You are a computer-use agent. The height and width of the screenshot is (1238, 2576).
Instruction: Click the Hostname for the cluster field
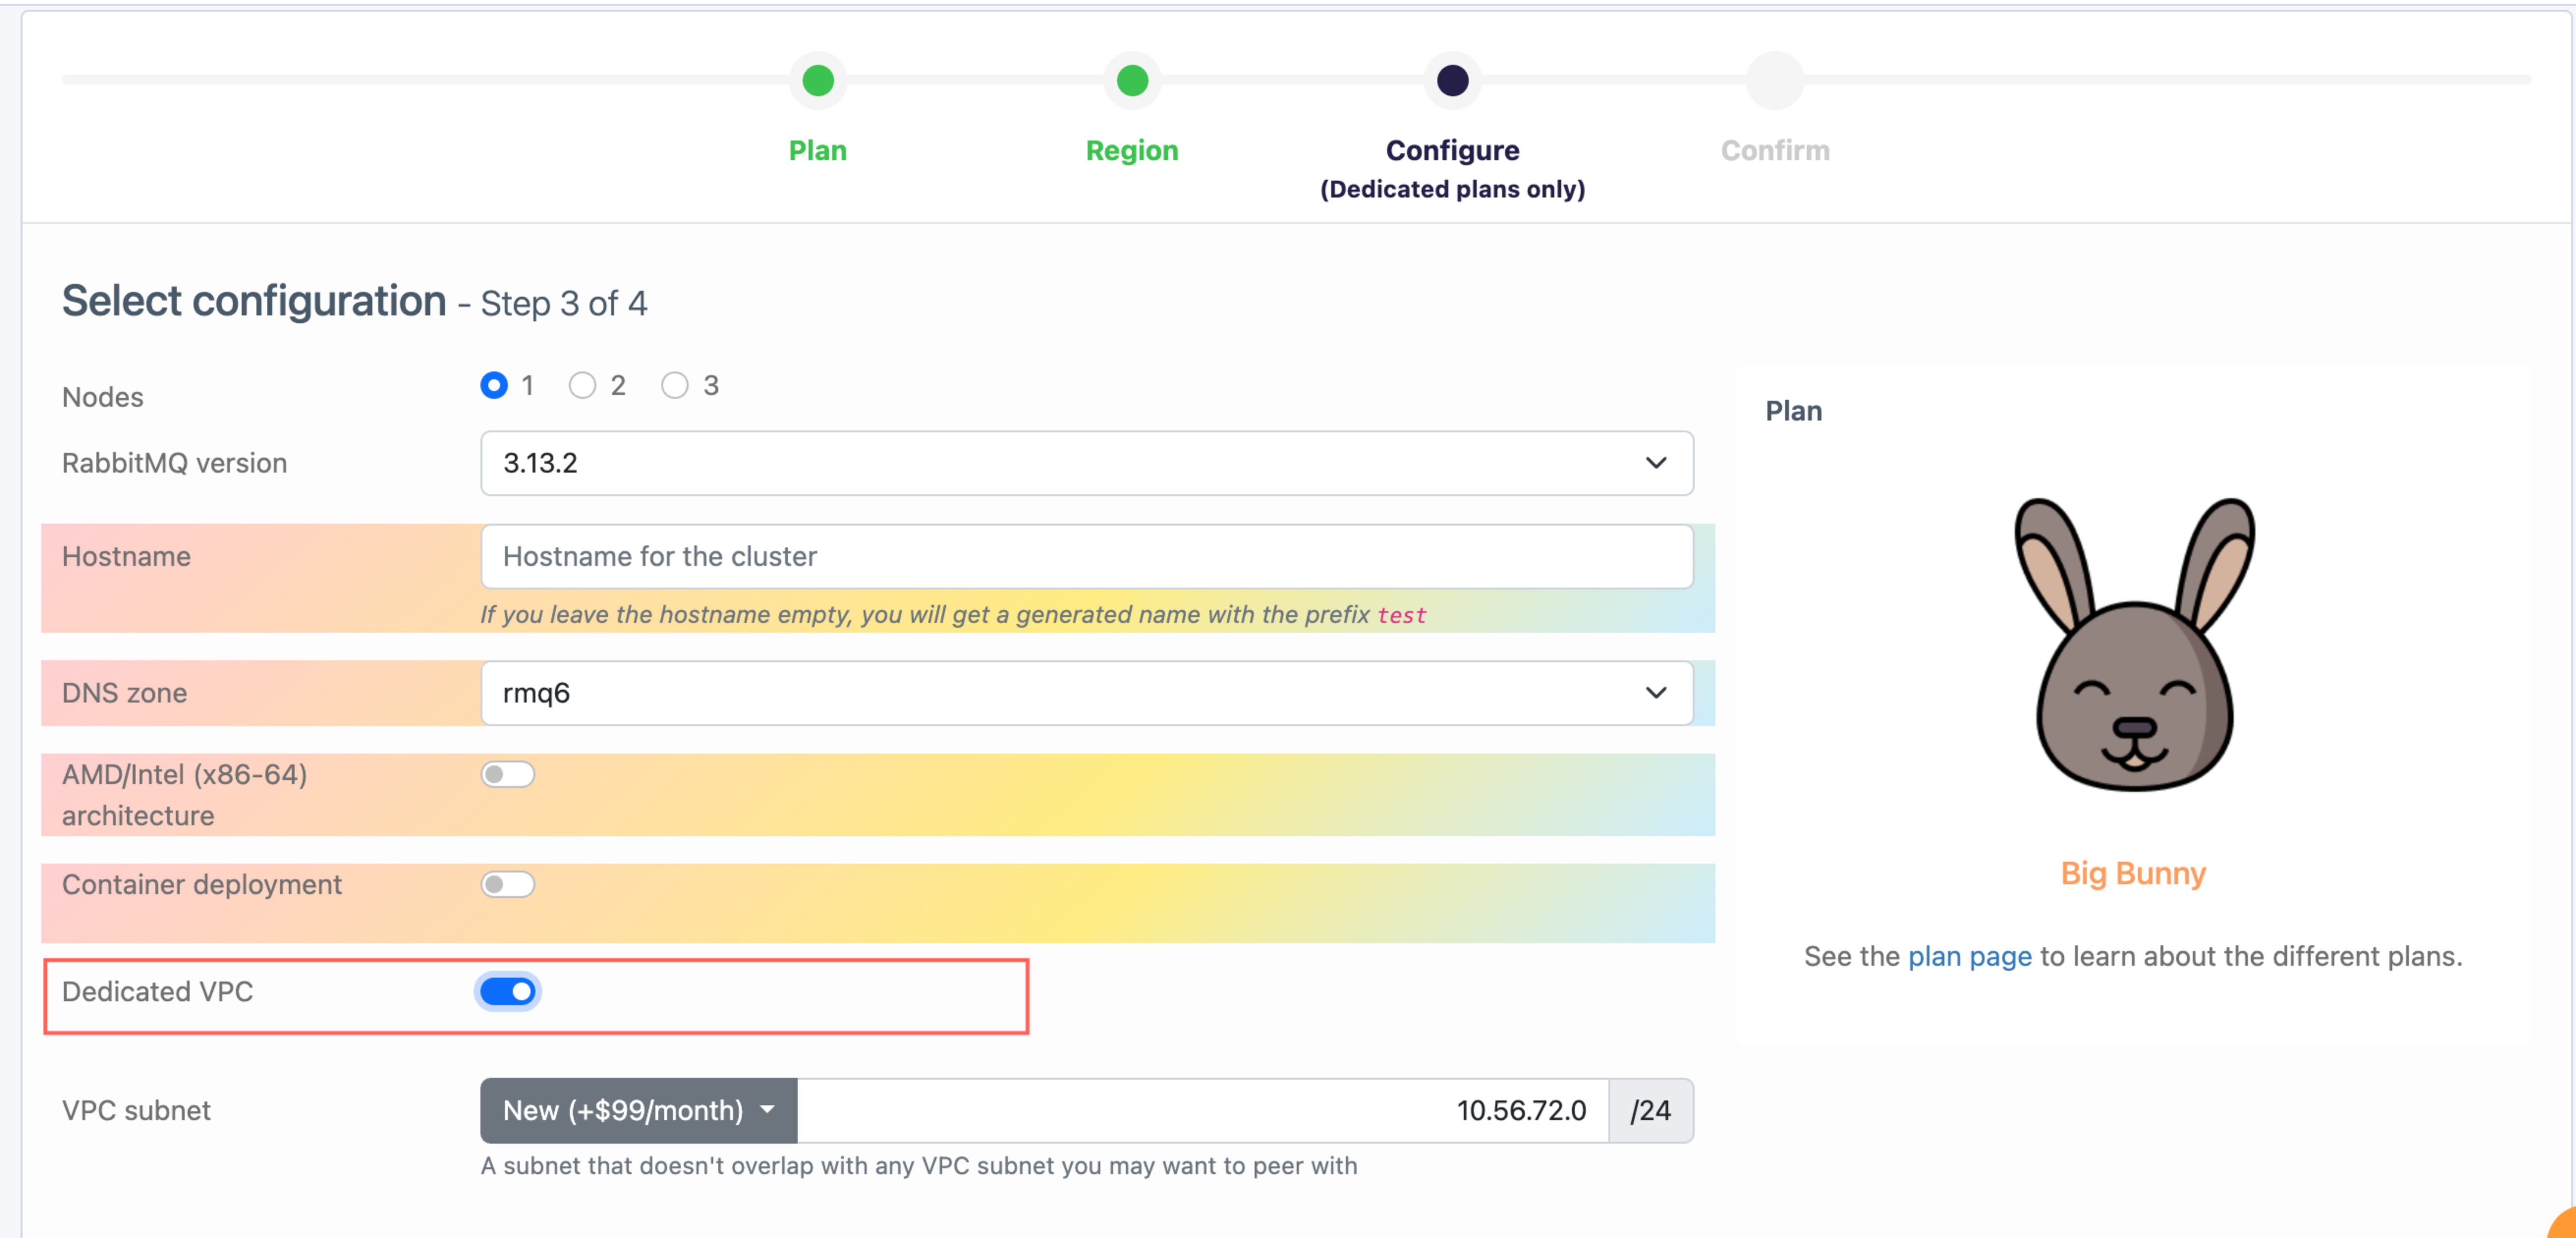tap(1086, 556)
